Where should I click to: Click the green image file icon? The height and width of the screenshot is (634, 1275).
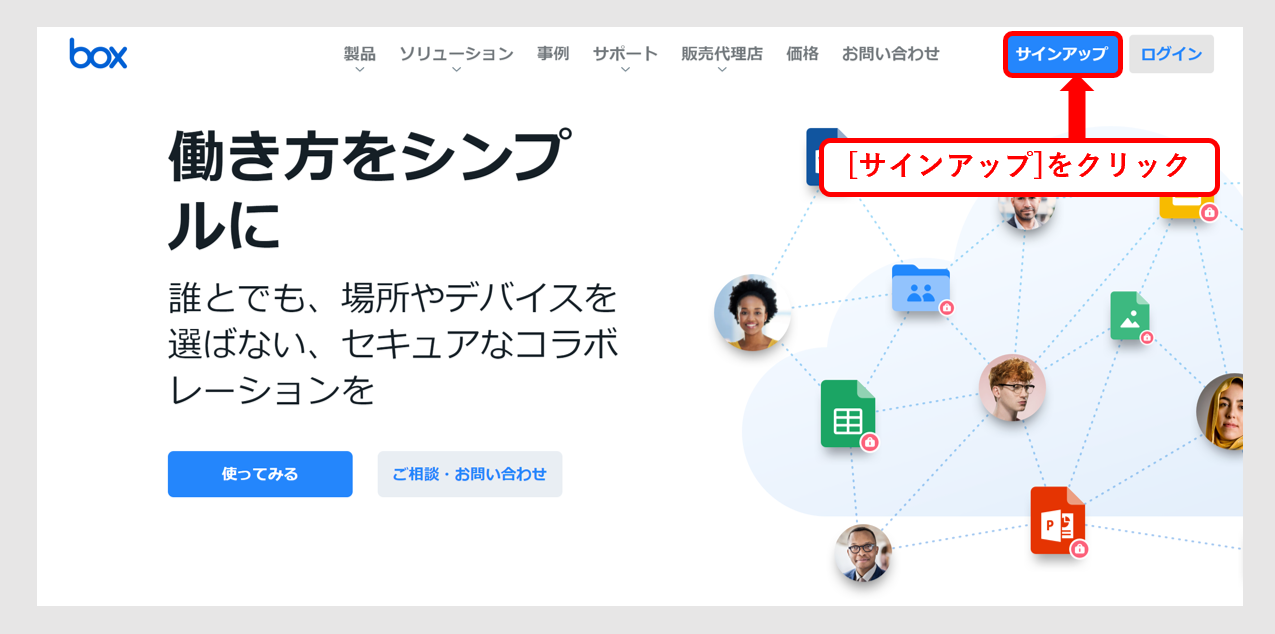[x=1130, y=316]
